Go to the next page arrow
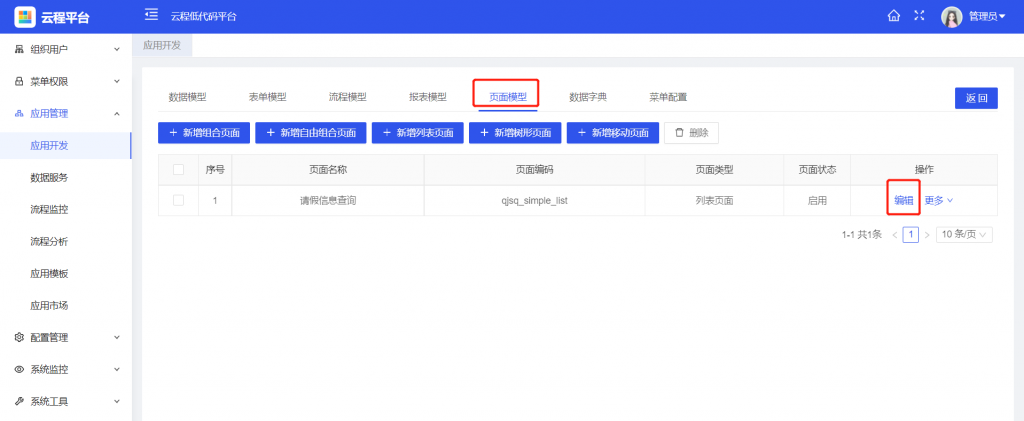 (927, 235)
